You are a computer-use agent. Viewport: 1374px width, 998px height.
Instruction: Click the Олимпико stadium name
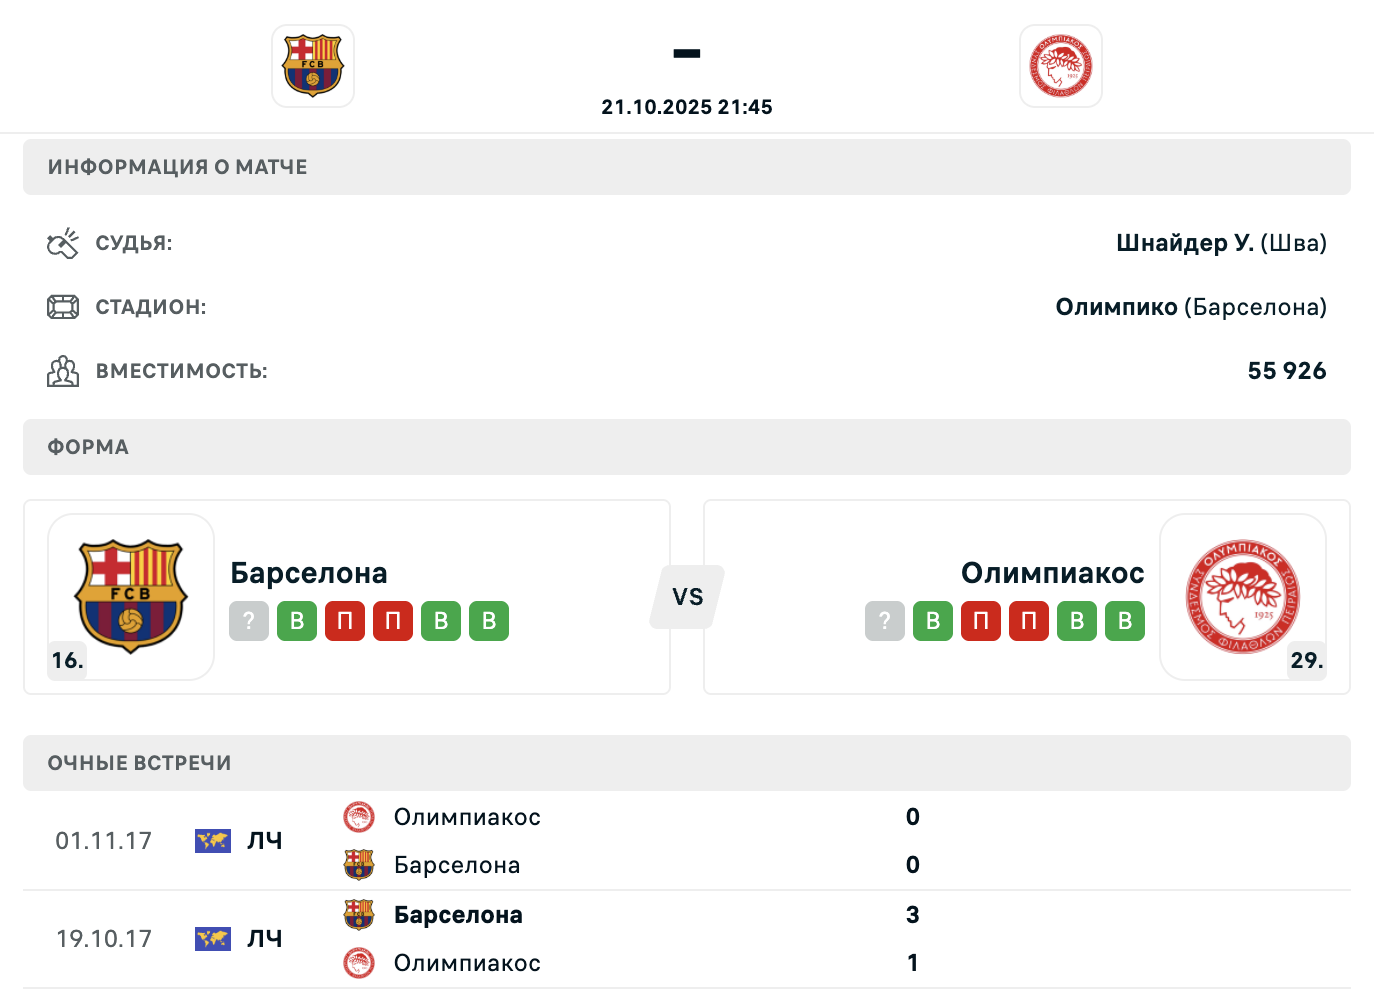click(1116, 307)
